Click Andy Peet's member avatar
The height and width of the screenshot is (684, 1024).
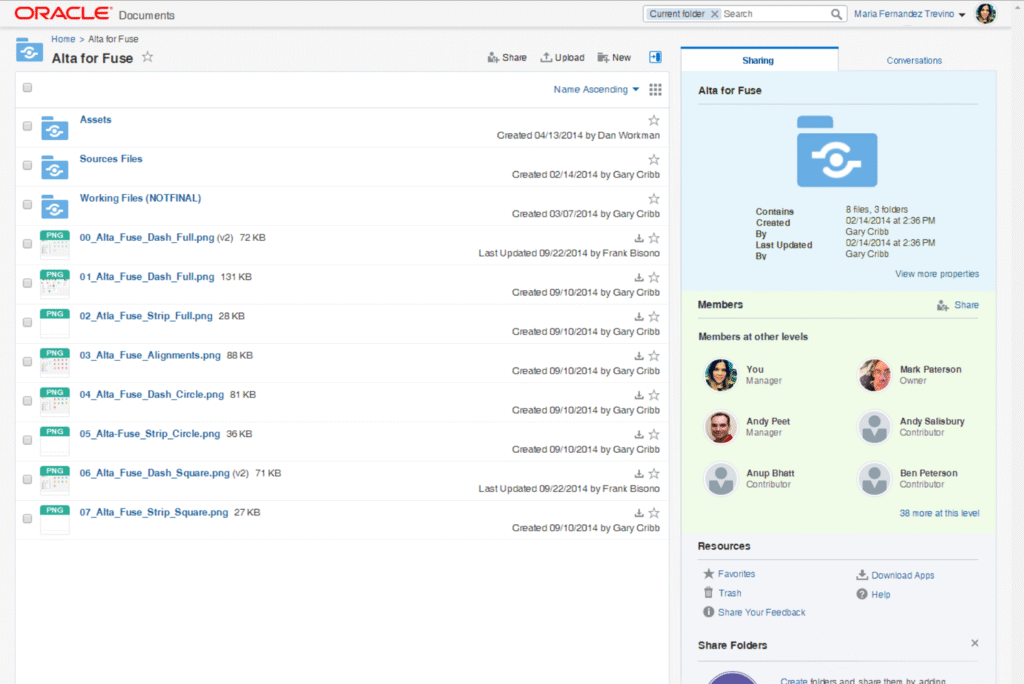click(721, 427)
